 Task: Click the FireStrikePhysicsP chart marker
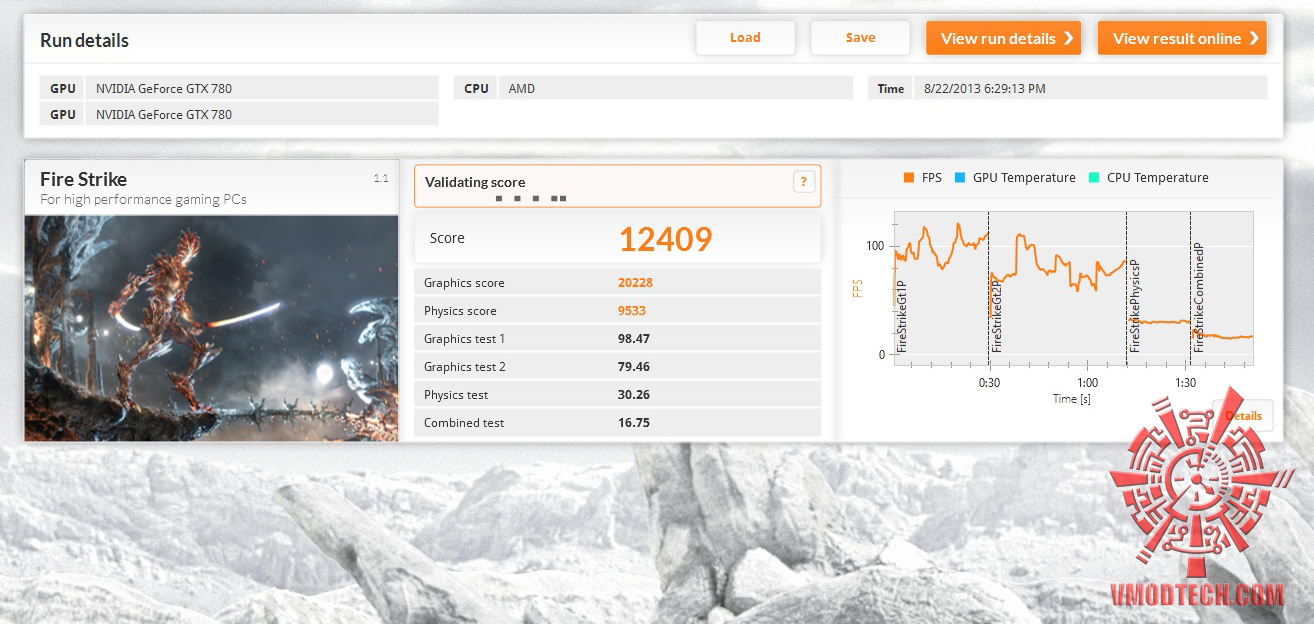(1134, 306)
